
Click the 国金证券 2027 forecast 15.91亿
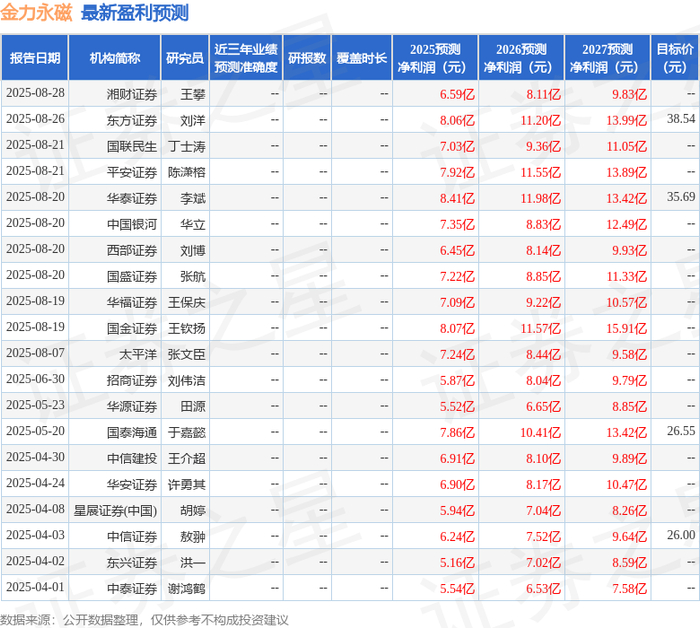(626, 329)
